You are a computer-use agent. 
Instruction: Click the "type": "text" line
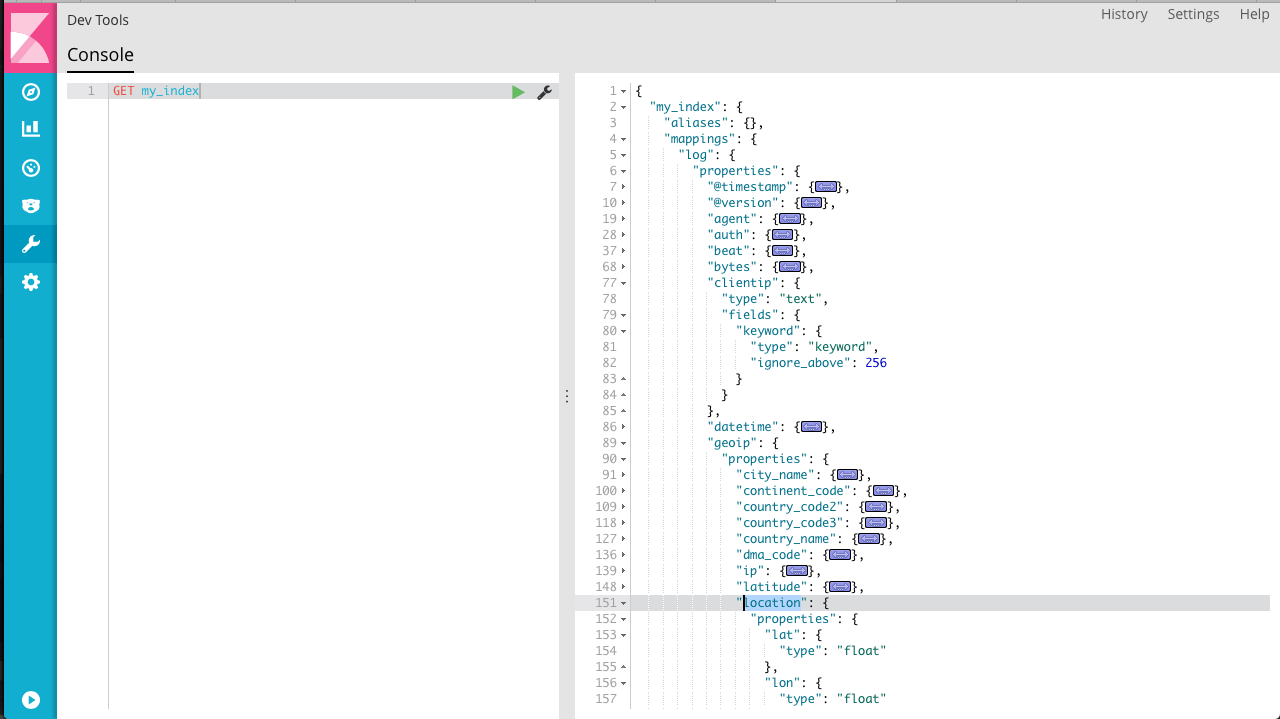pos(775,299)
